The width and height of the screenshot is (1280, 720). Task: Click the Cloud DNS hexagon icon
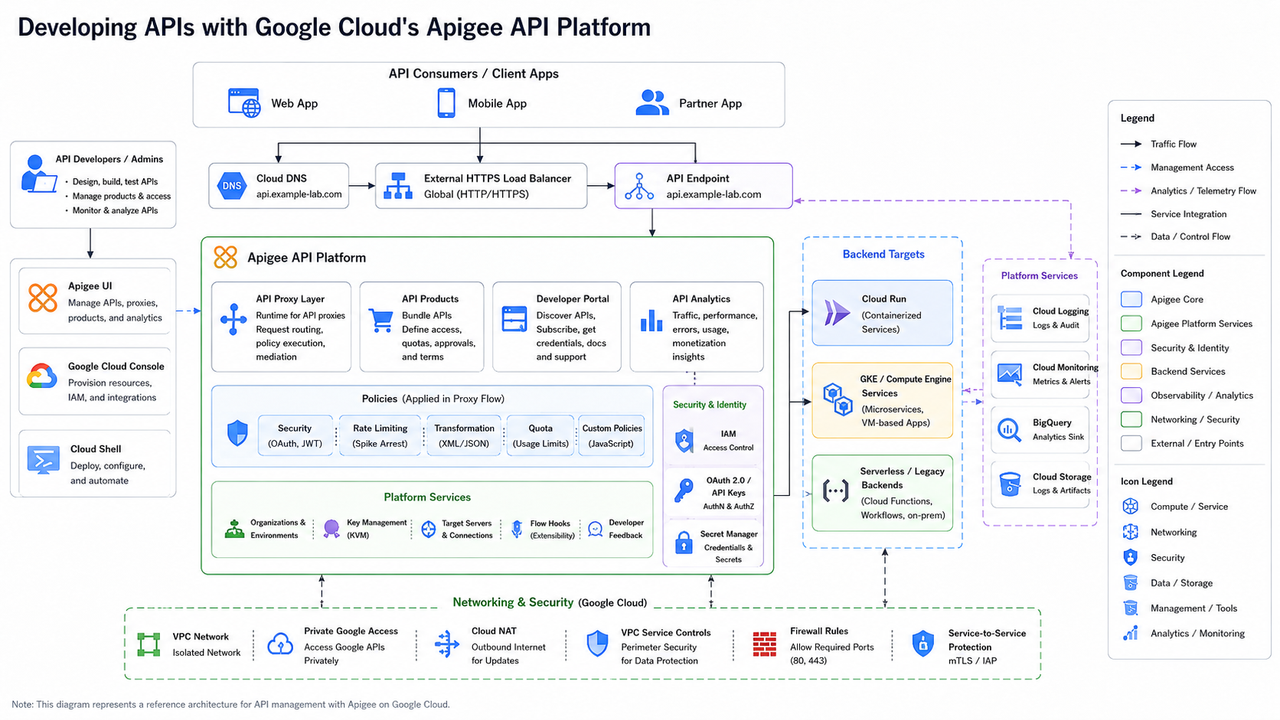(232, 185)
